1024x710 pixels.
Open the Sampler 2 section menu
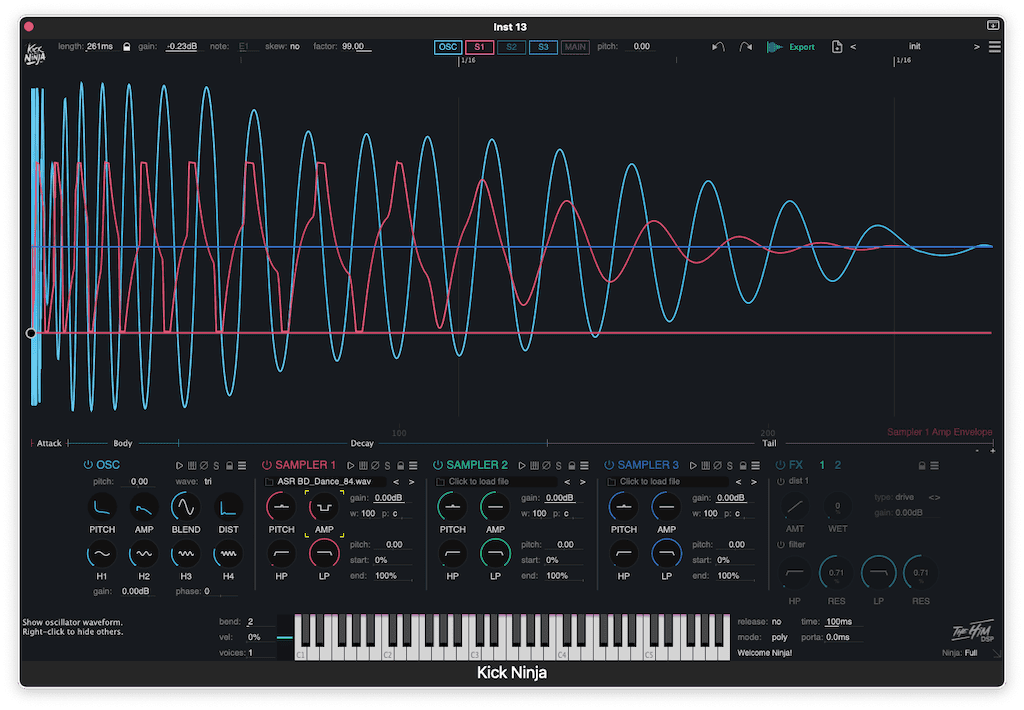584,466
